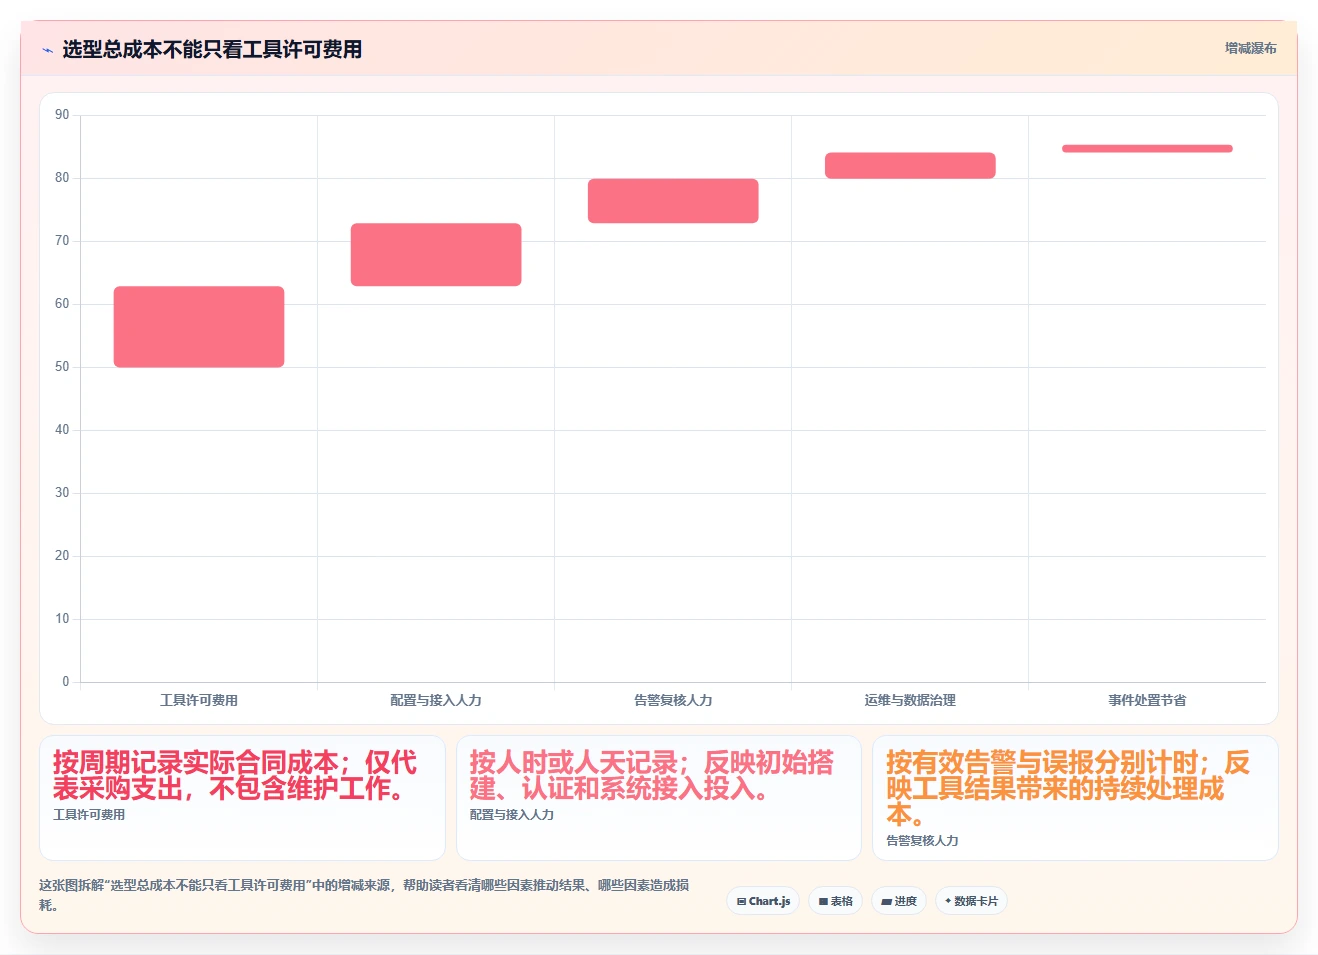This screenshot has height=955, width=1318.
Task: Click the y-axis value 60
Action: click(62, 304)
